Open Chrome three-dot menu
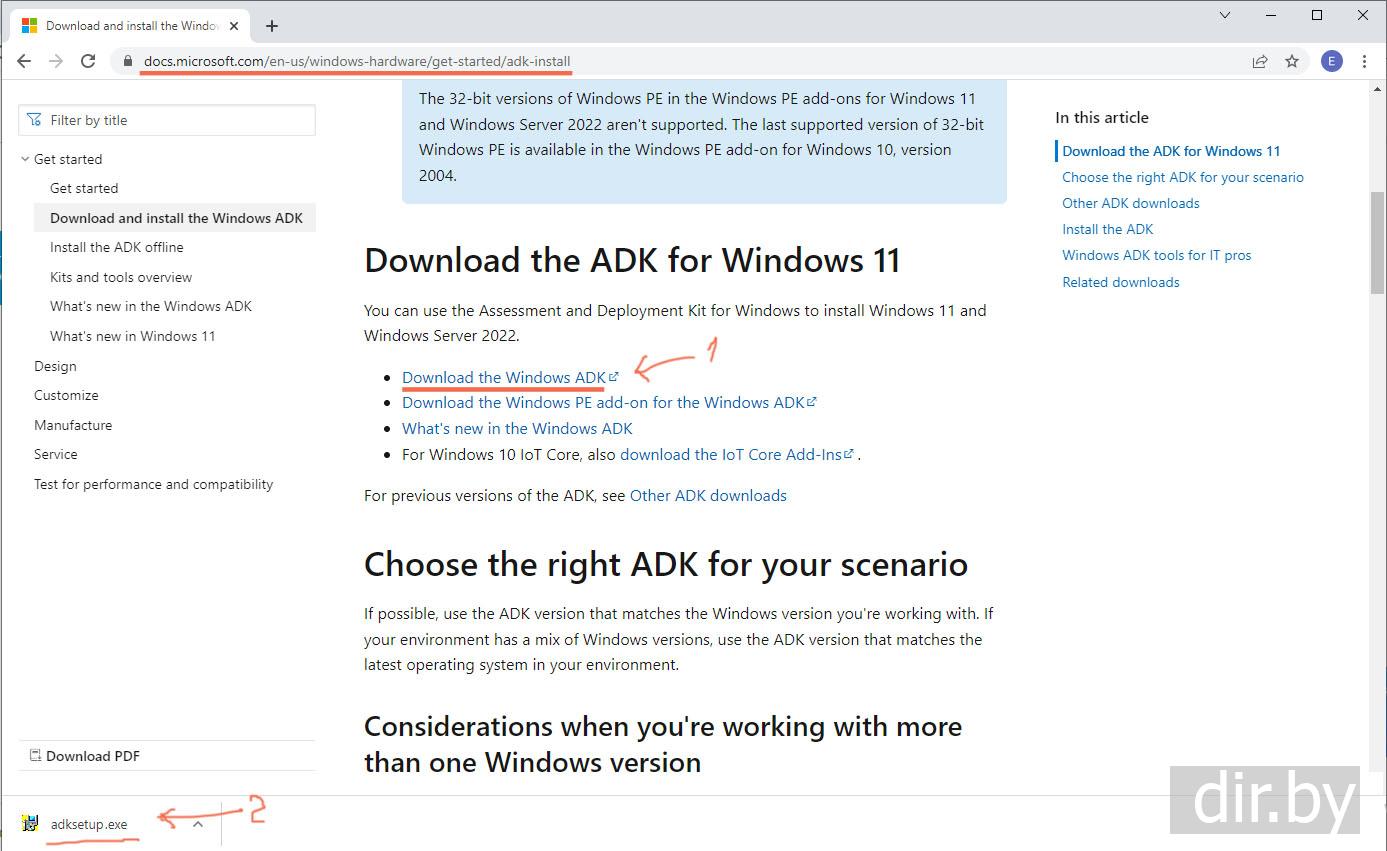This screenshot has height=851, width=1387. coord(1364,61)
